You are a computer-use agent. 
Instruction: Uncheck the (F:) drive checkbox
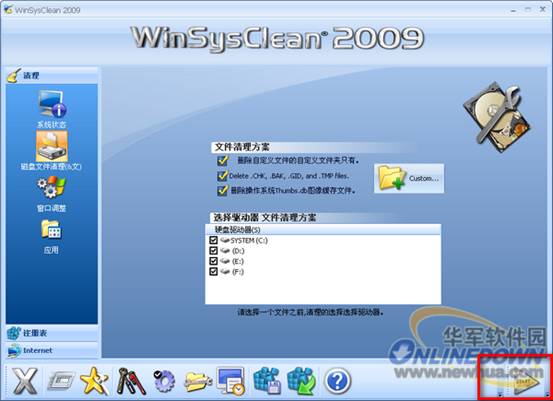point(213,271)
